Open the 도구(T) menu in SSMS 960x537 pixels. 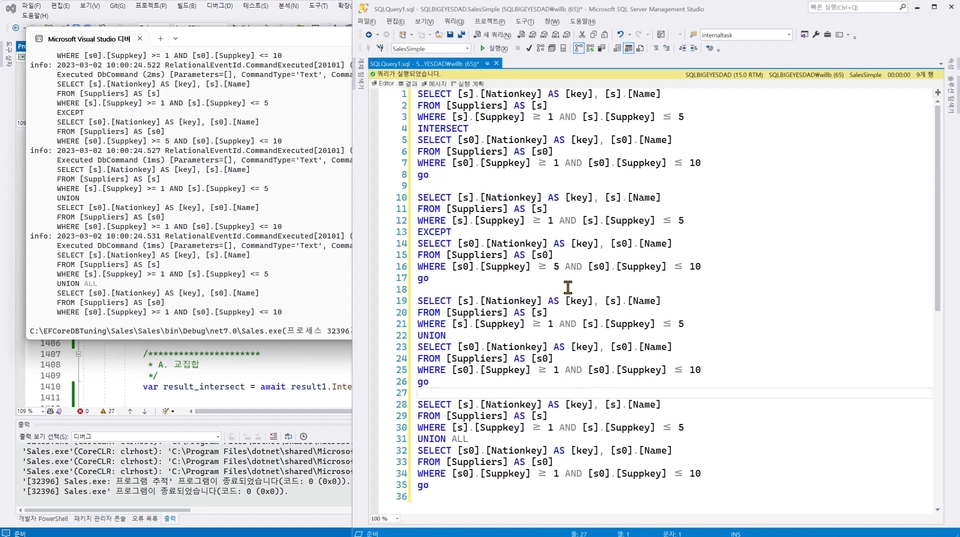pyautogui.click(x=524, y=21)
